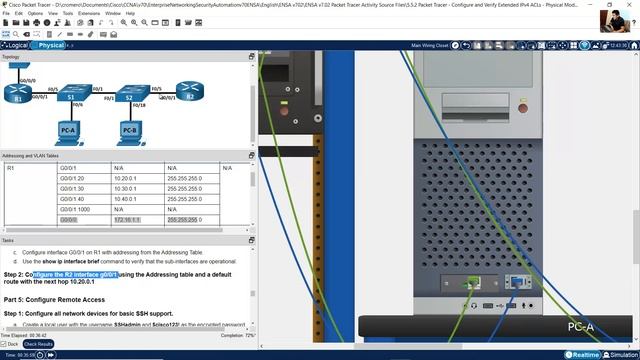Screen dimensions: 640x360
Task: Click switch S1 in the topology diagram
Action: (74, 93)
